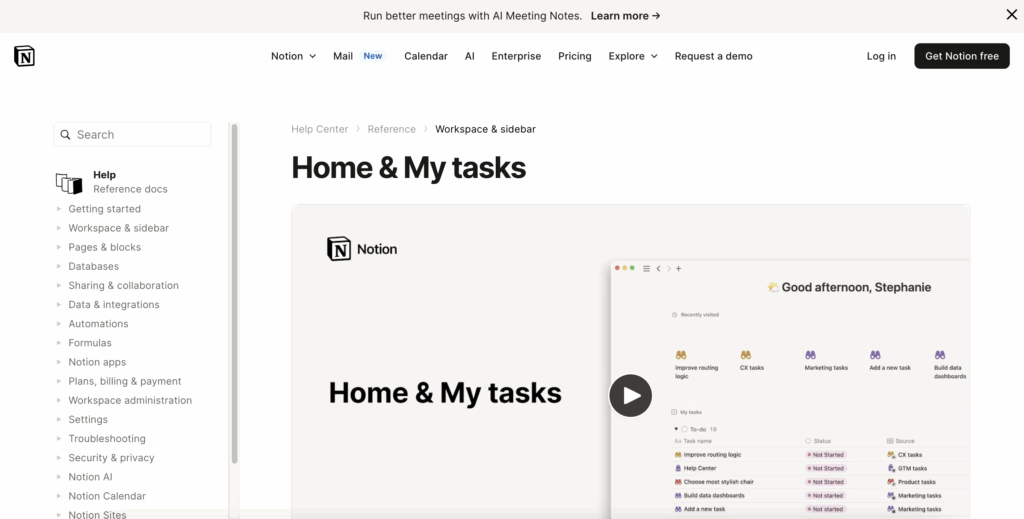1024x519 pixels.
Task: Click the Notion logo in the header
Action: pyautogui.click(x=24, y=56)
